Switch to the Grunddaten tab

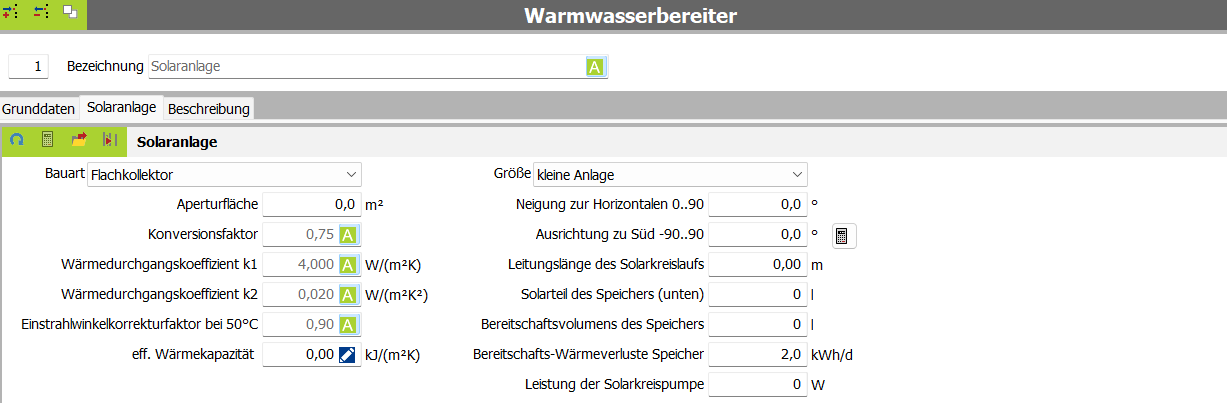tap(39, 108)
